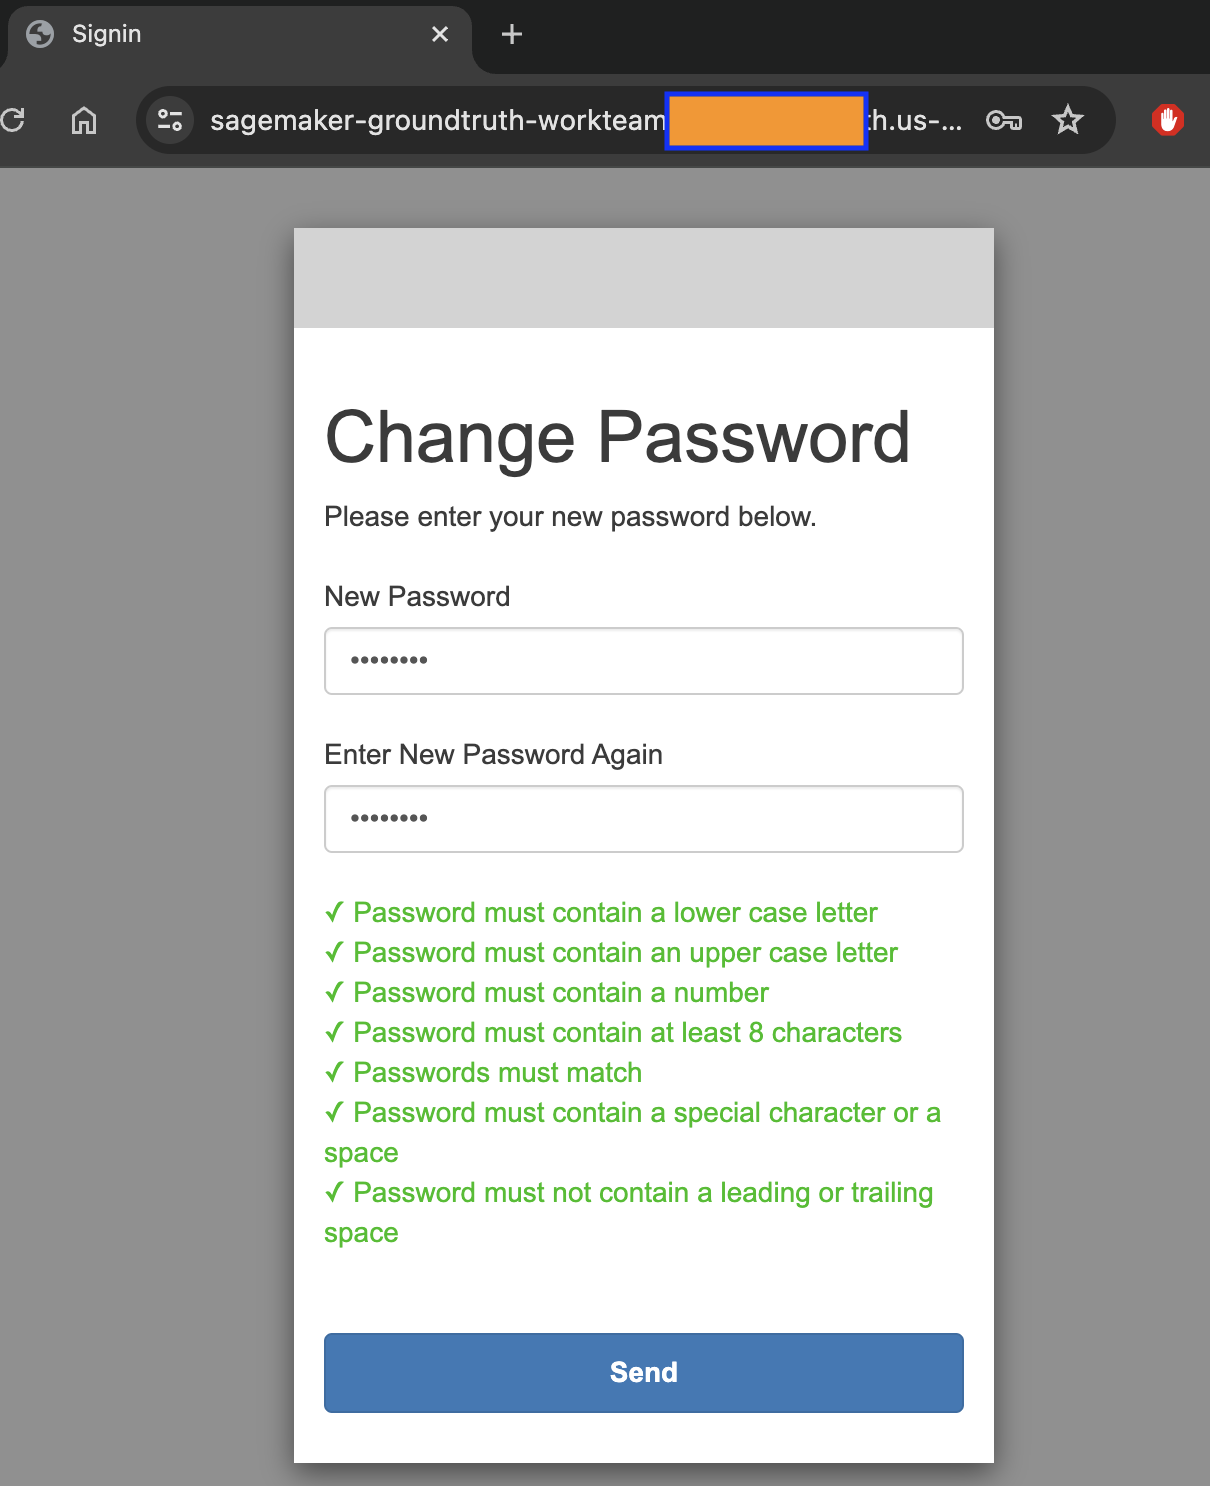
Task: Open the red stop-hand extension icon
Action: point(1167,121)
